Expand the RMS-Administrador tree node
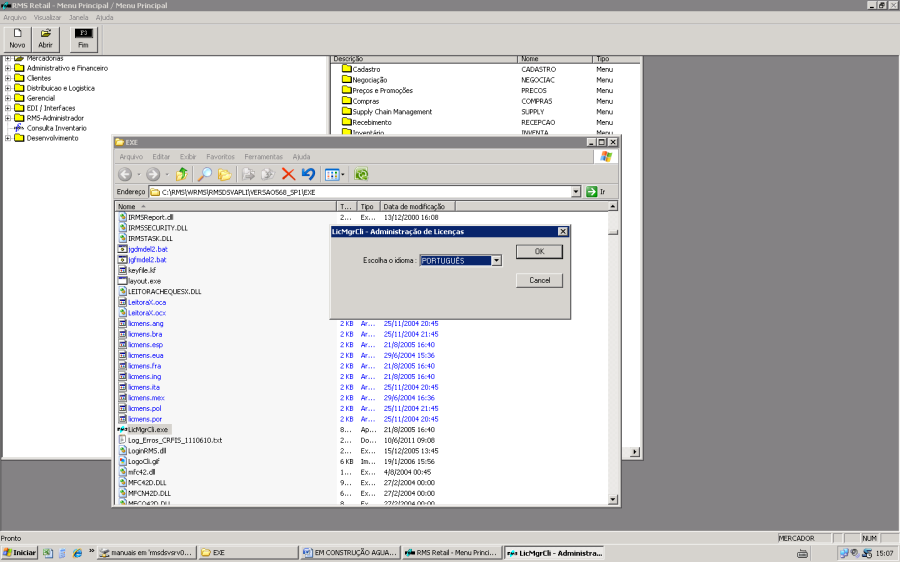This screenshot has width=900, height=562. (x=8, y=118)
